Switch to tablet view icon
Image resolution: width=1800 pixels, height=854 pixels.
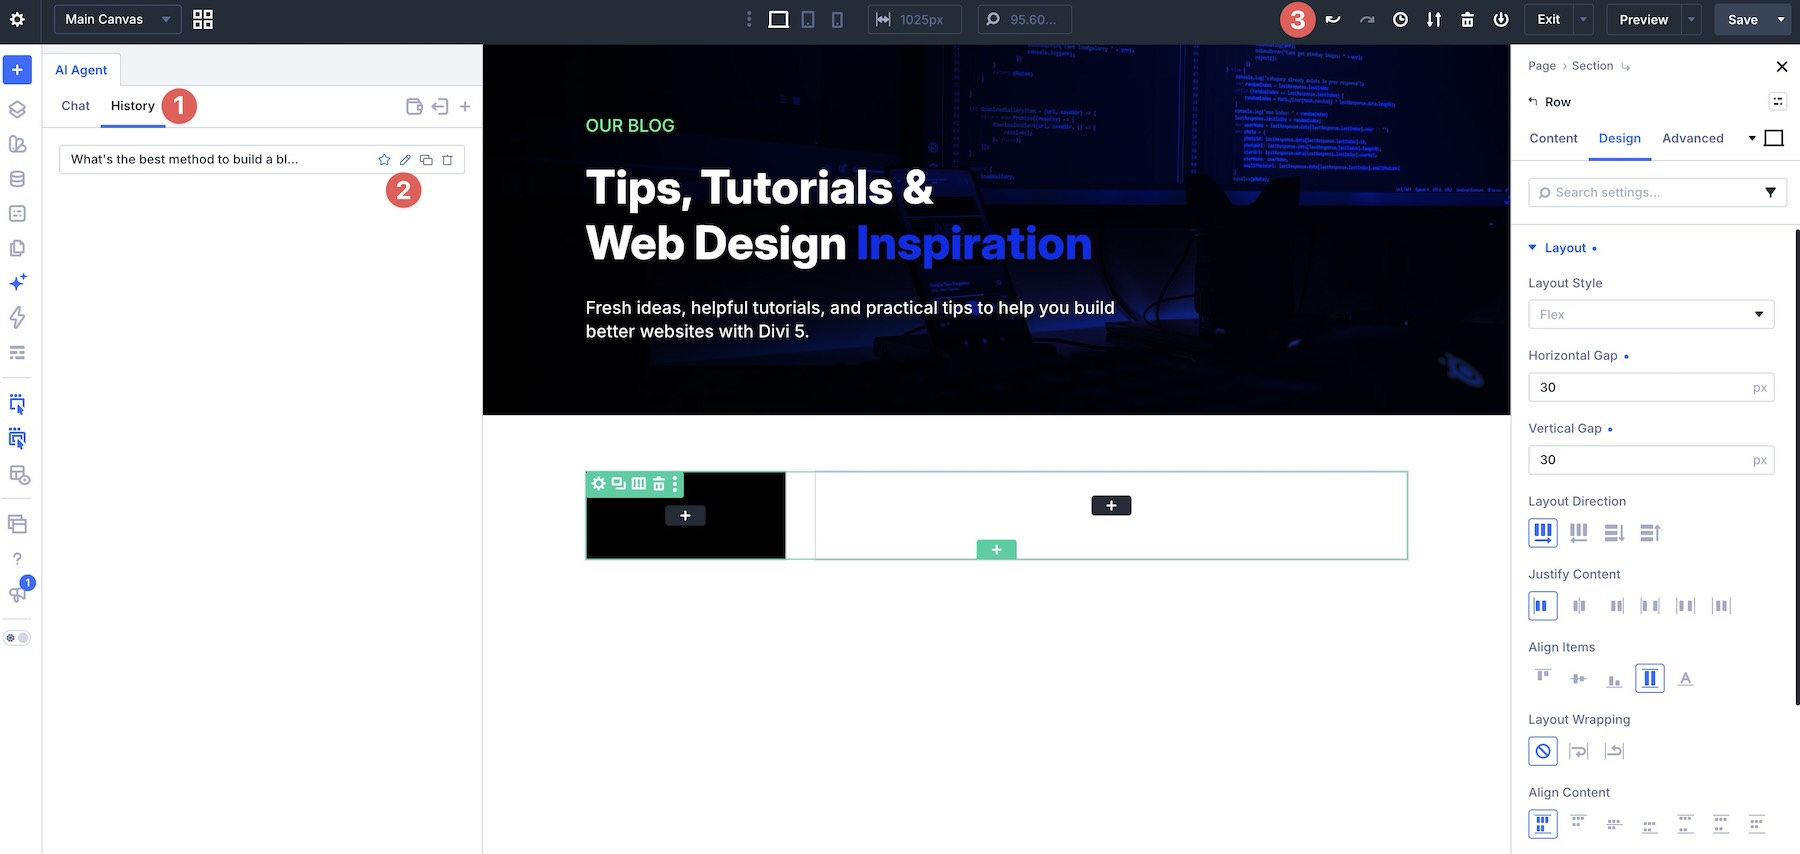tap(808, 19)
